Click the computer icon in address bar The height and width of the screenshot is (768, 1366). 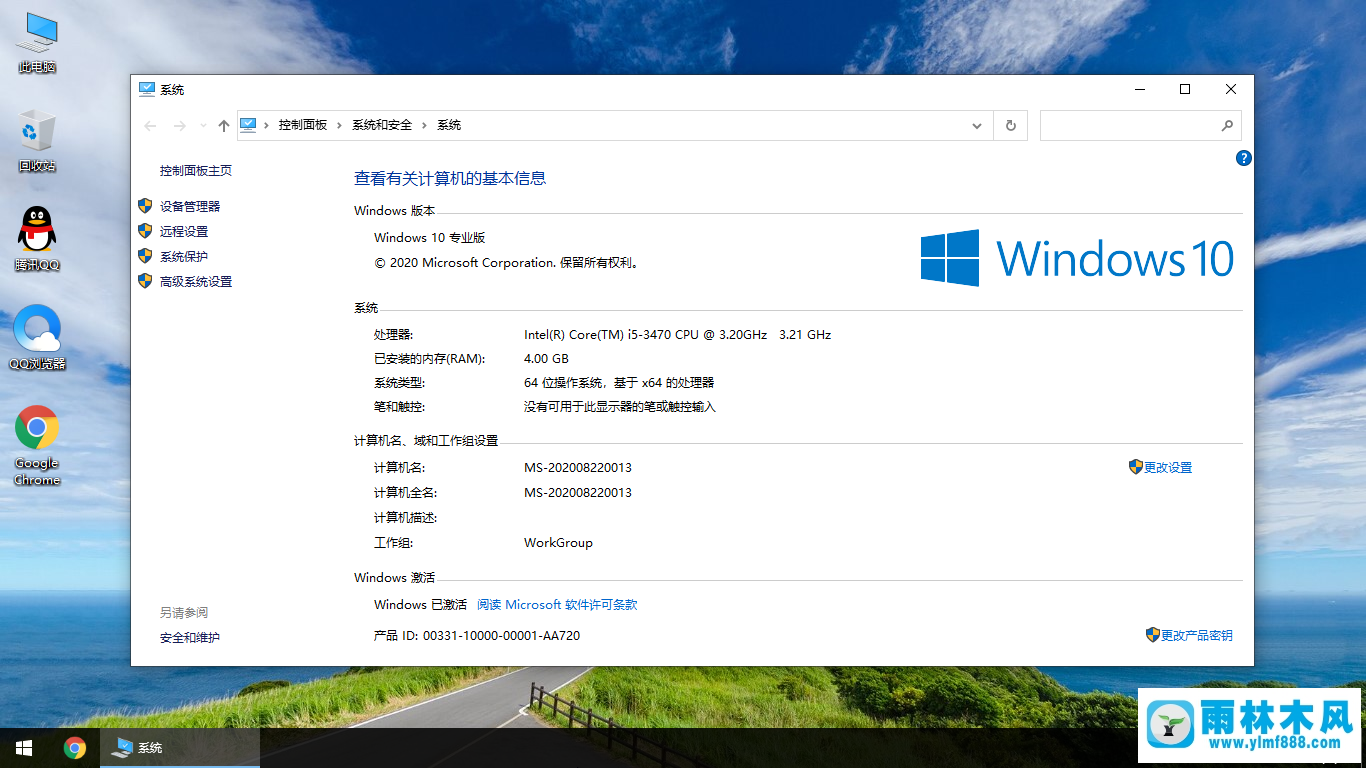[x=248, y=125]
